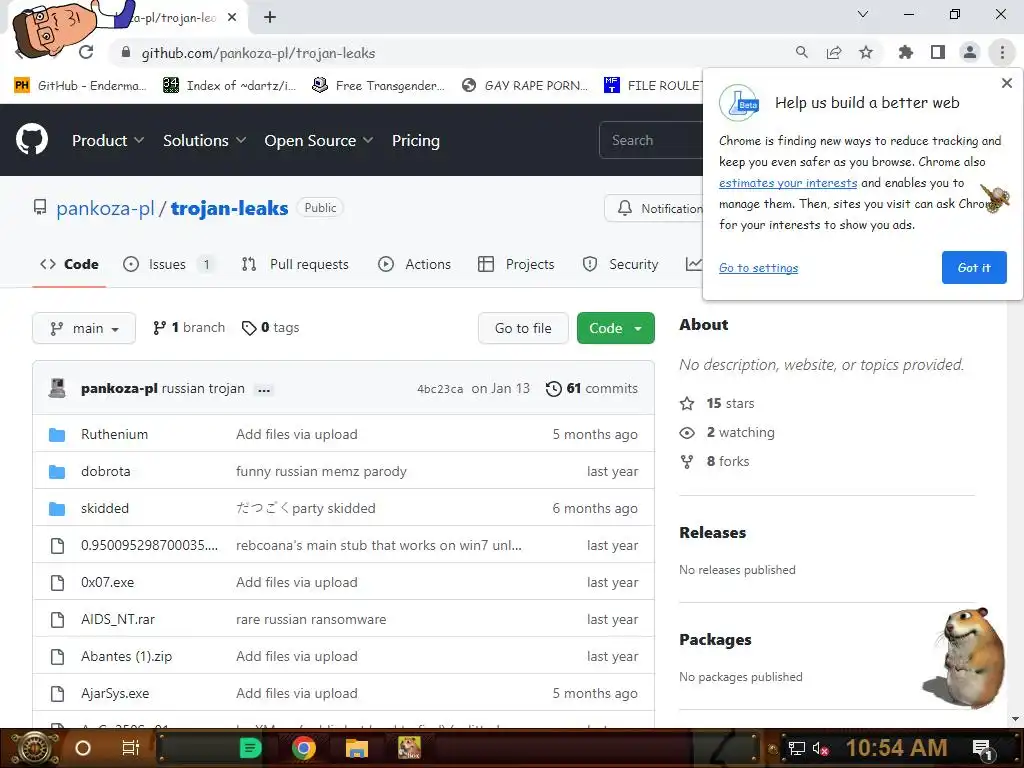Click the share page icon in the address bar

point(834,53)
